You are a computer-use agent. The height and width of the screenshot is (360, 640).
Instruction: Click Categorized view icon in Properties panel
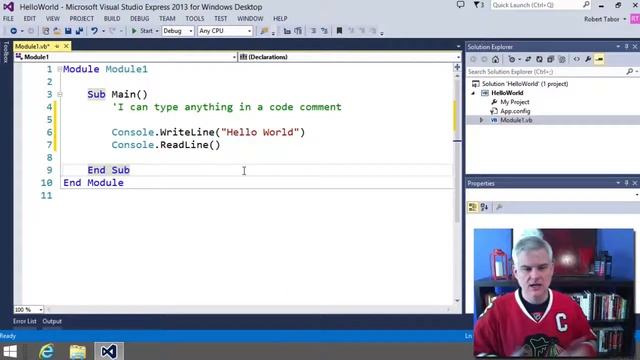473,207
